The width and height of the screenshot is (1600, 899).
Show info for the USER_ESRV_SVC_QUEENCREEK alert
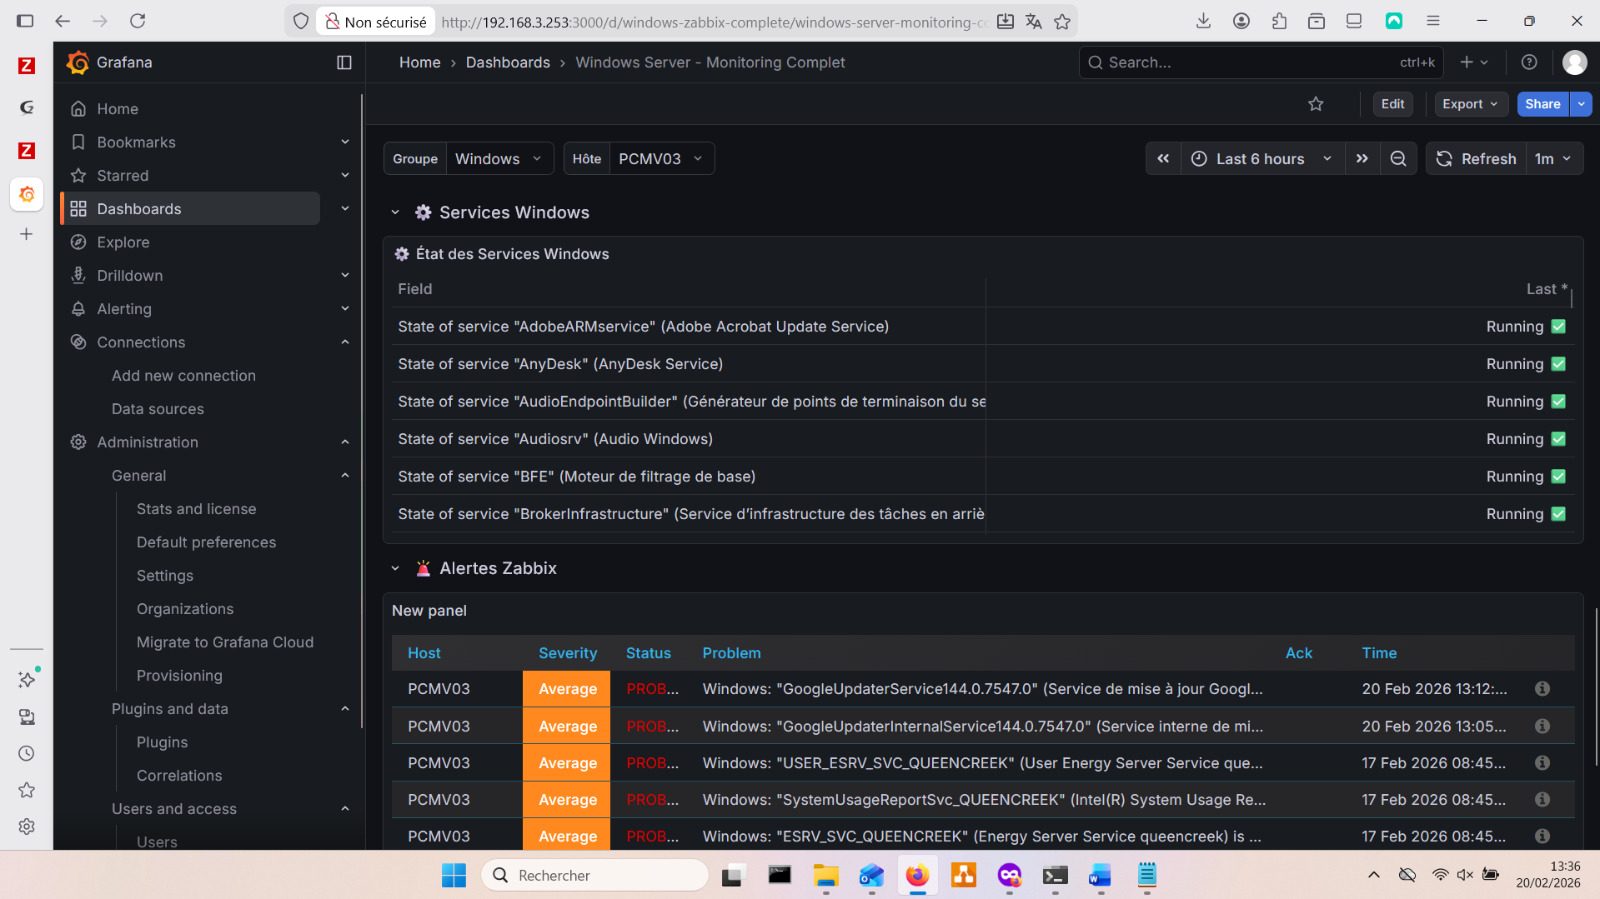(1542, 763)
